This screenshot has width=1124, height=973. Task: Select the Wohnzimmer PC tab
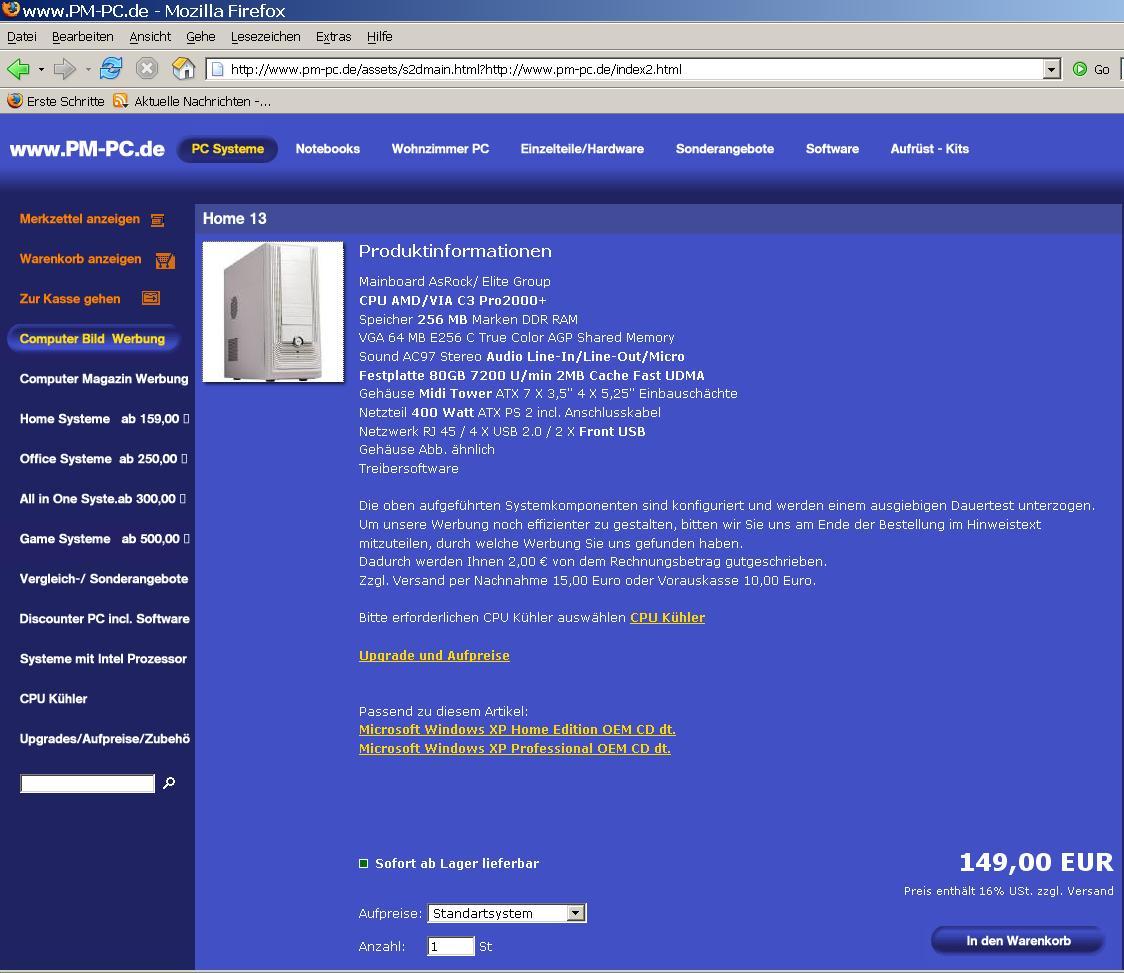tap(440, 149)
